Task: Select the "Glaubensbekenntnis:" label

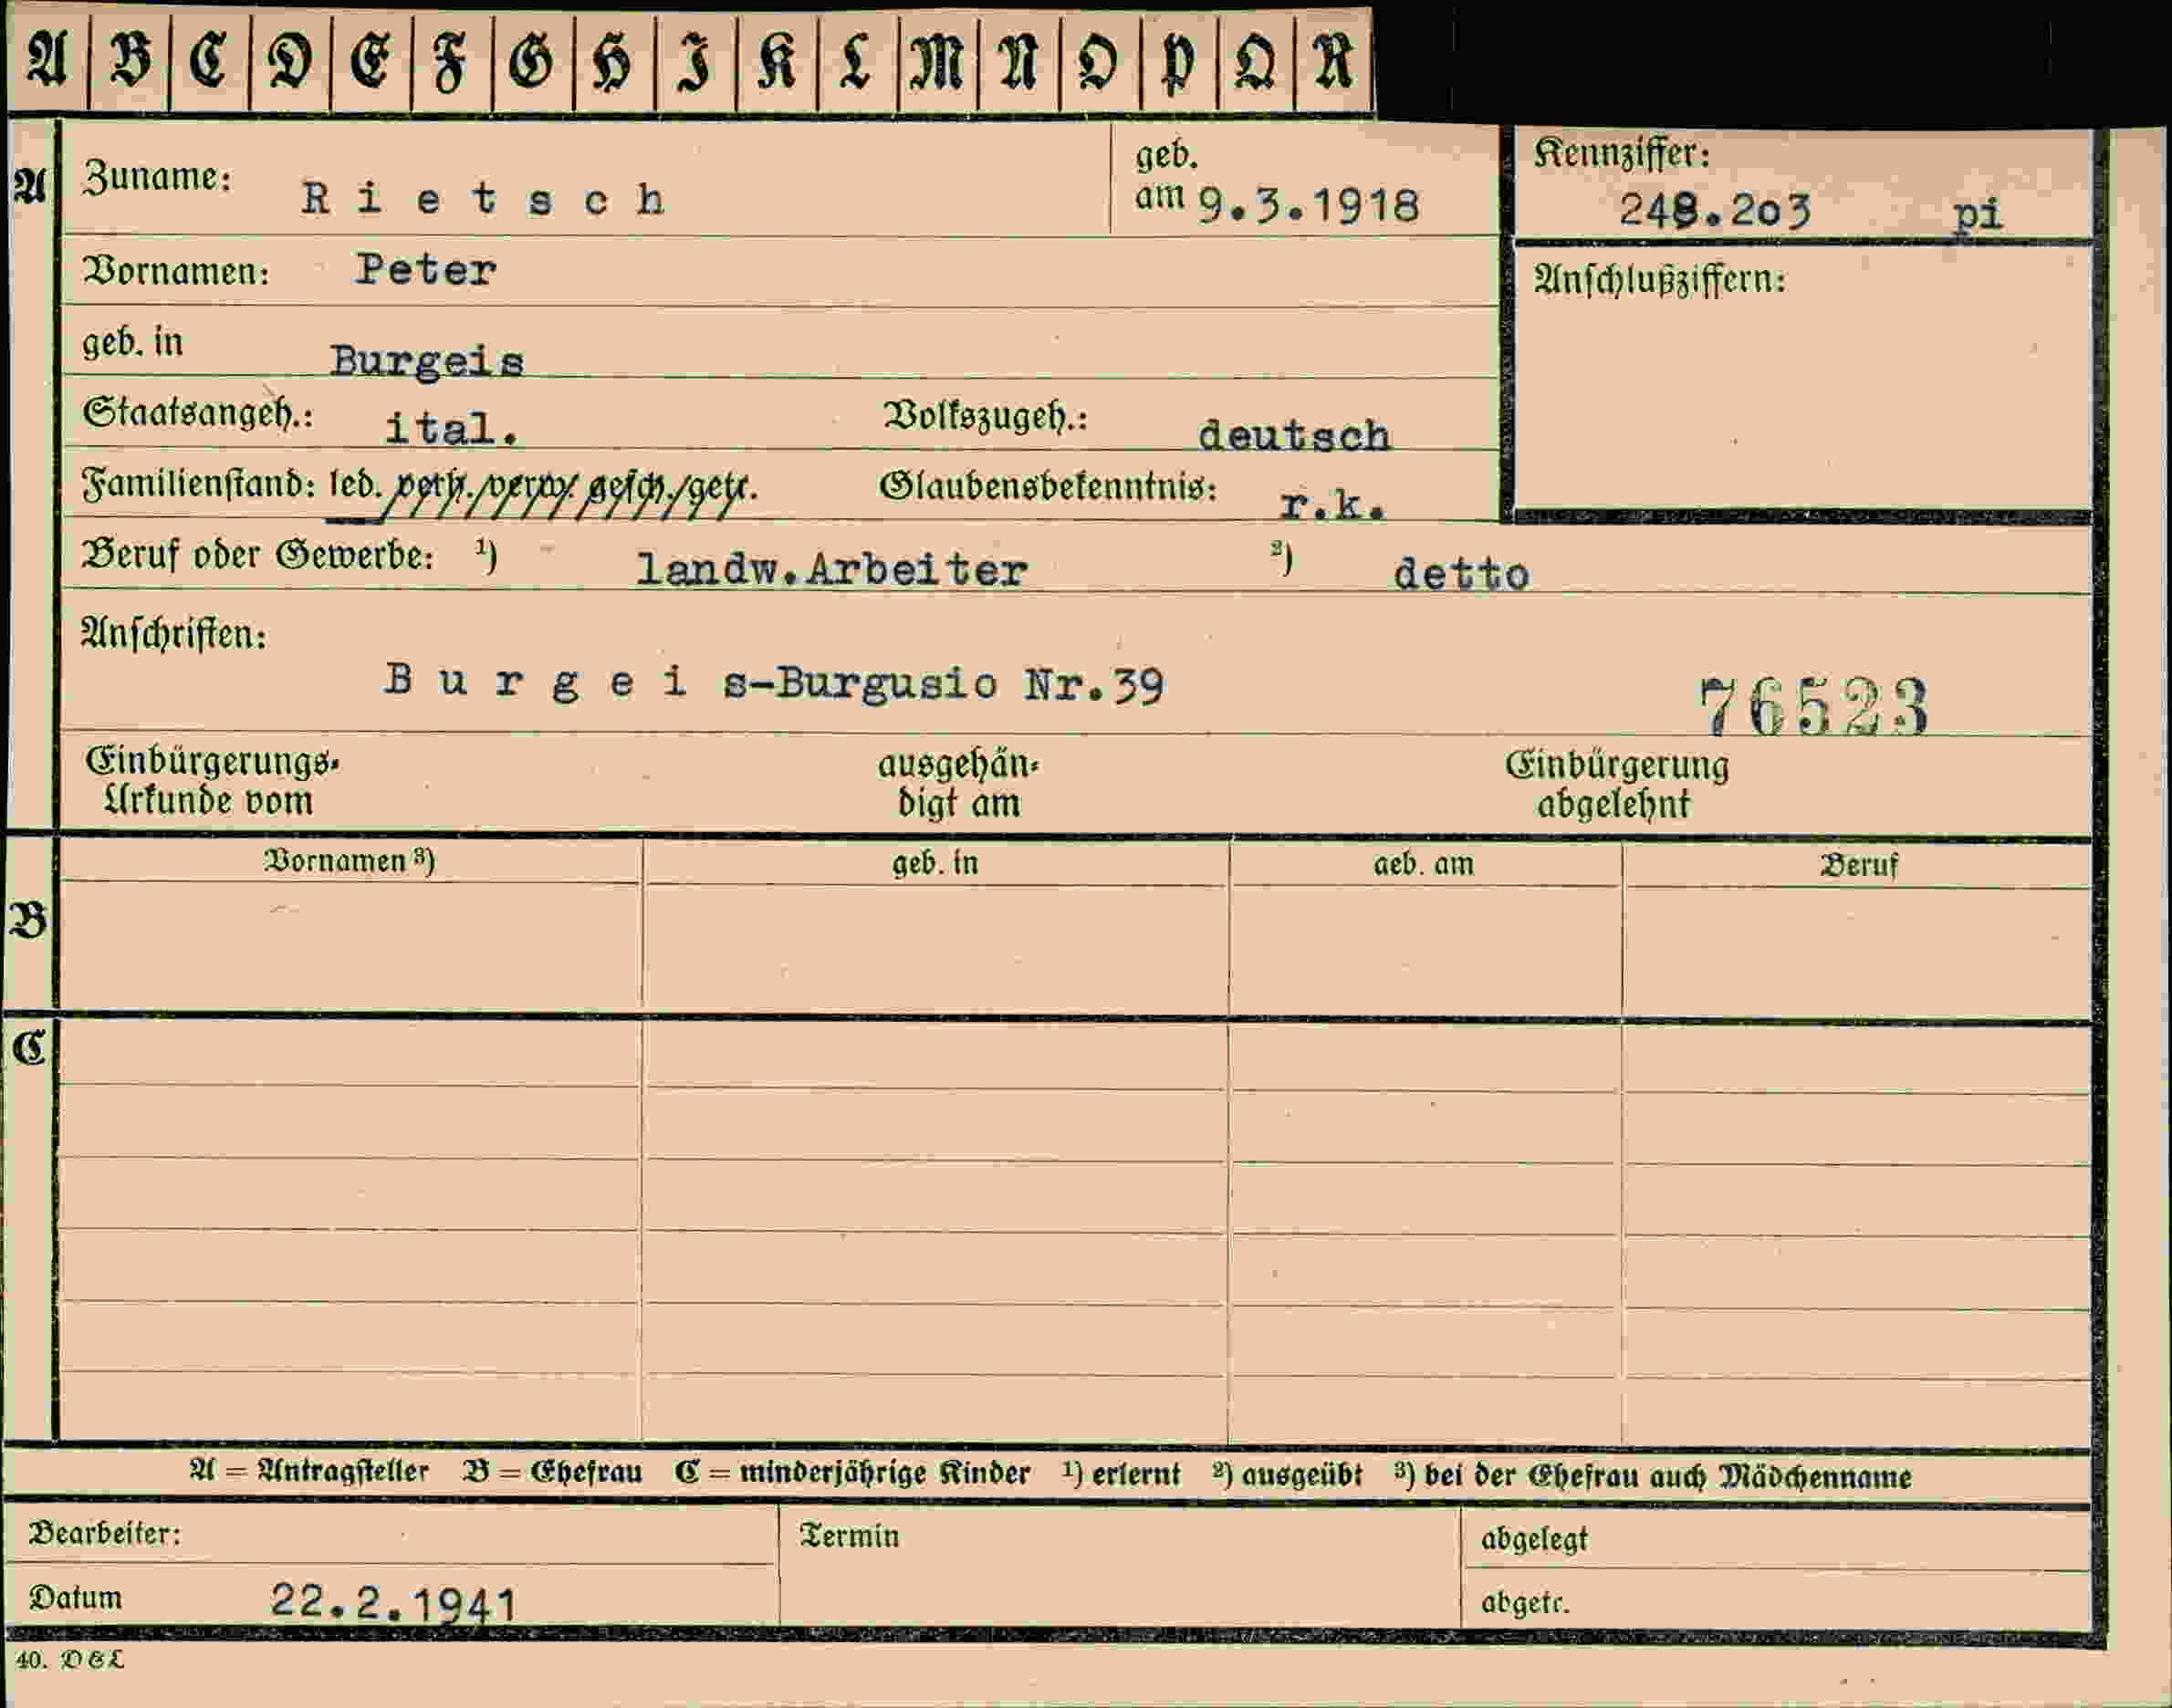Action: [1048, 487]
